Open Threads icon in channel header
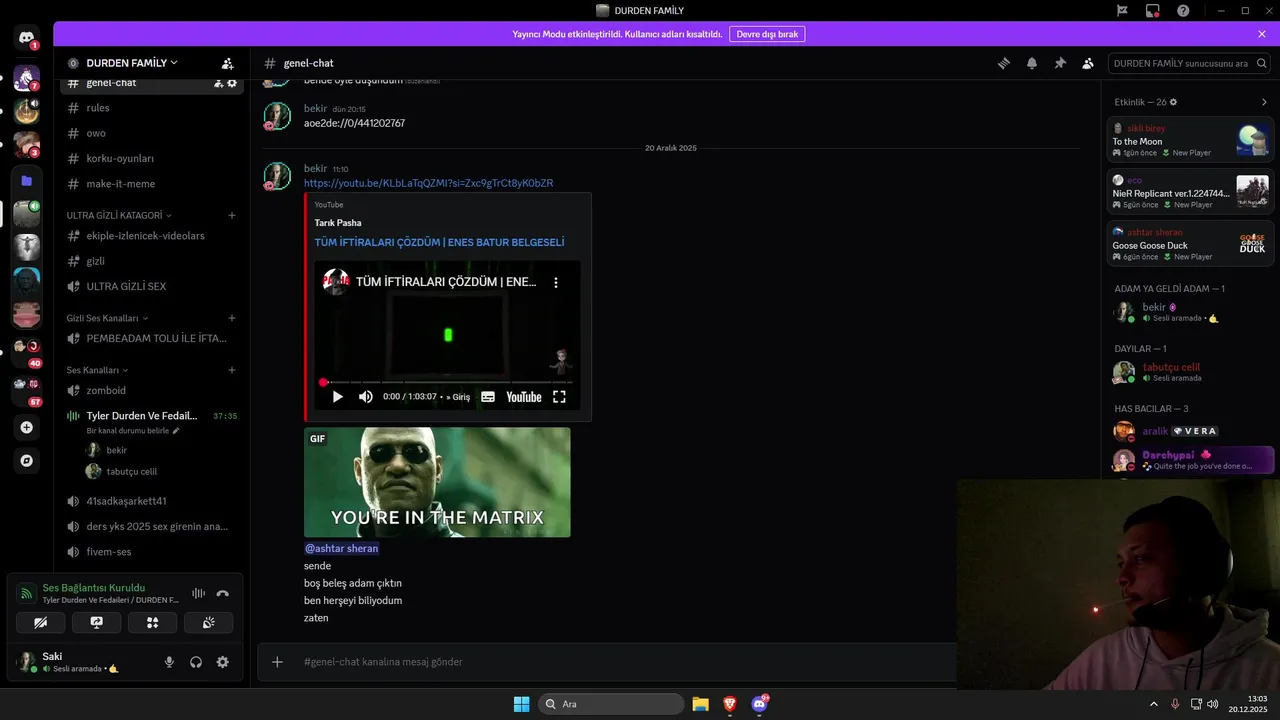1280x720 pixels. click(1004, 63)
